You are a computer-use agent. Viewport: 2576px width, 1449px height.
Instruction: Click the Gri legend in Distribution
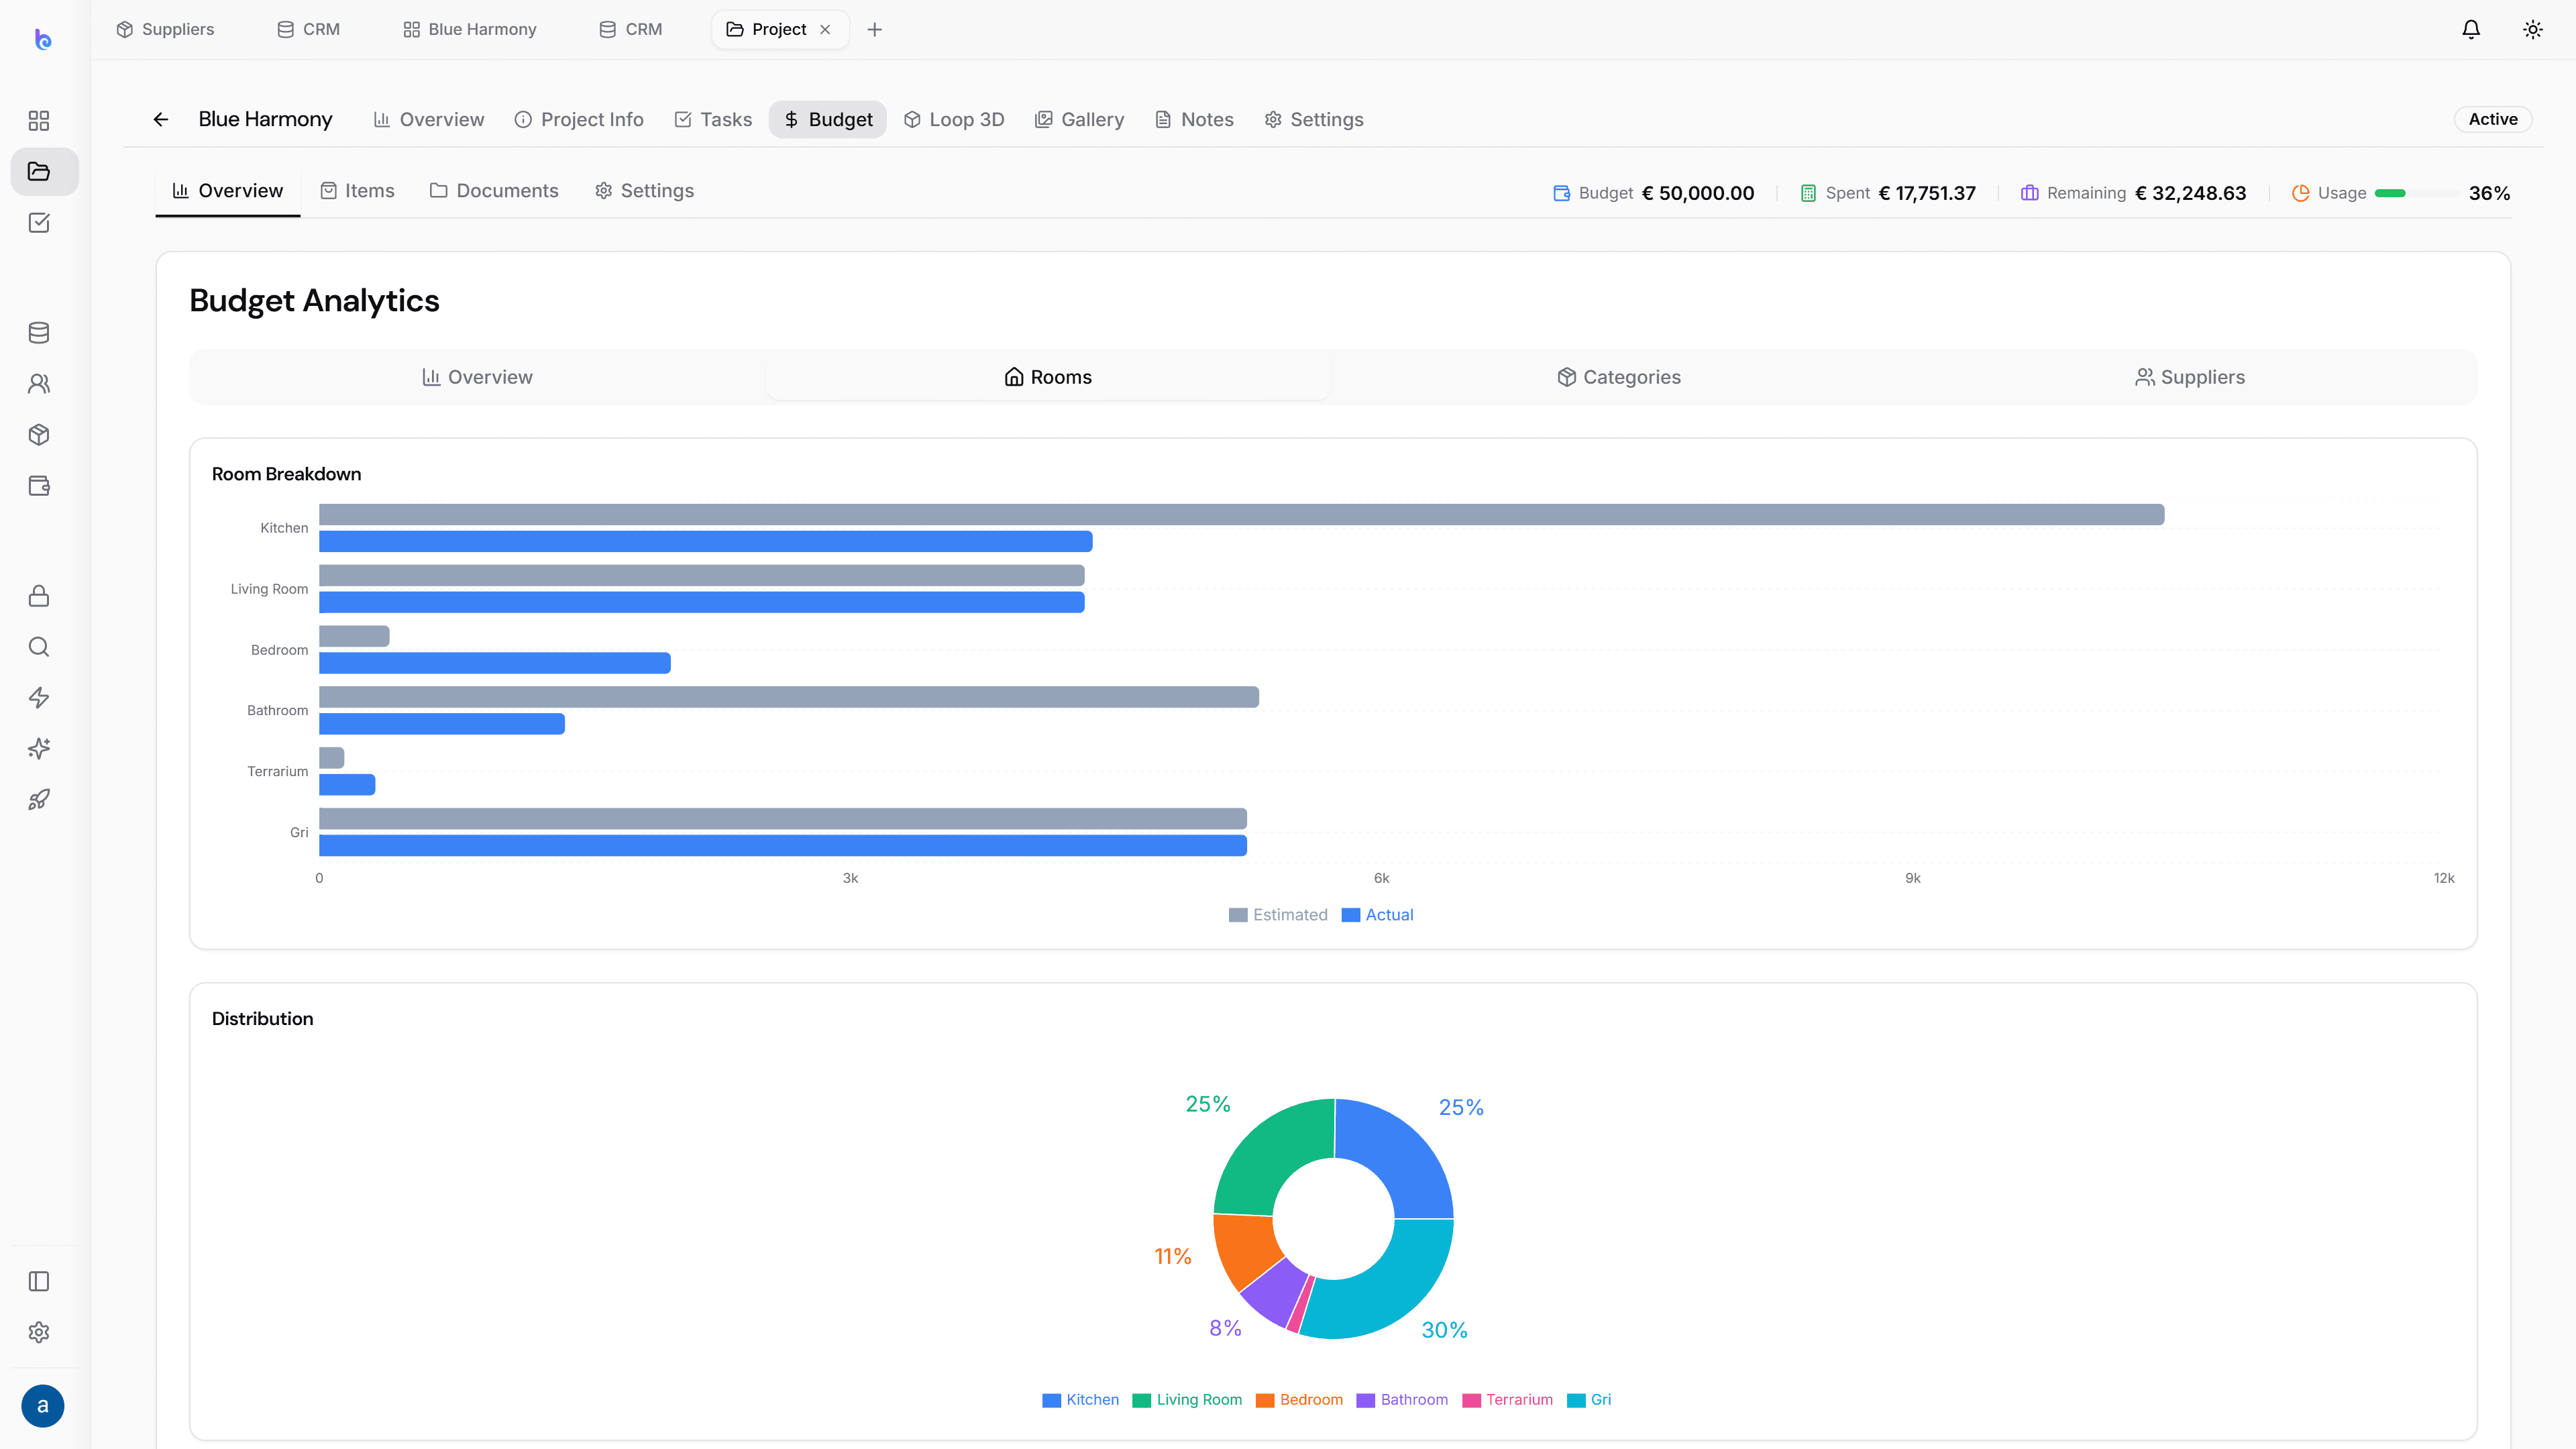point(1589,1400)
